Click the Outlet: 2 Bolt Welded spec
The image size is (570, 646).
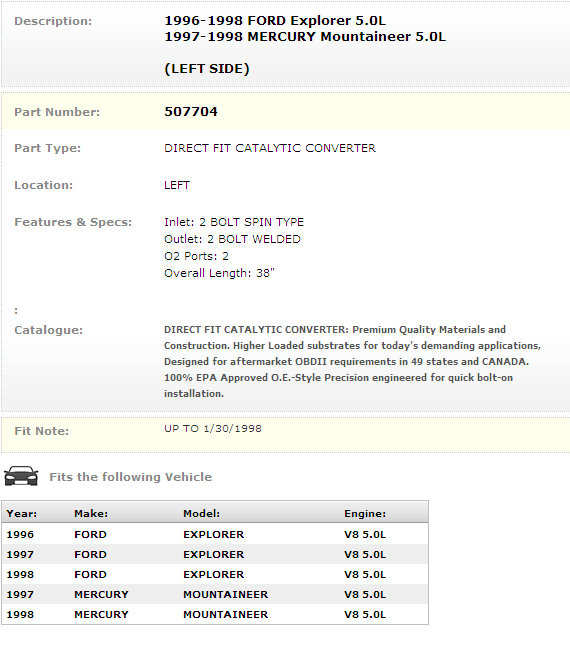pos(232,239)
